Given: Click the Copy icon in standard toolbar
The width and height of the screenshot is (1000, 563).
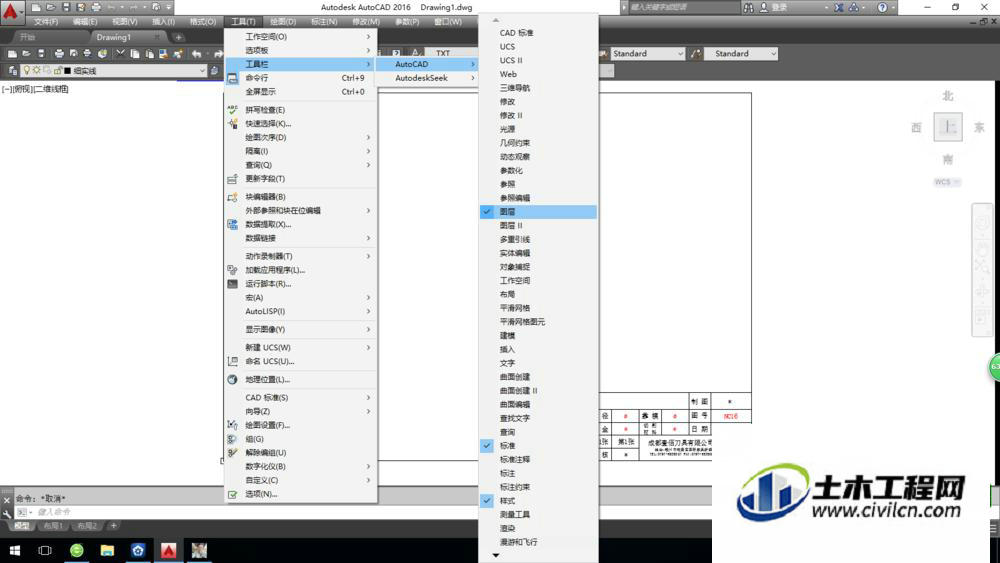Looking at the screenshot, I should [x=135, y=54].
